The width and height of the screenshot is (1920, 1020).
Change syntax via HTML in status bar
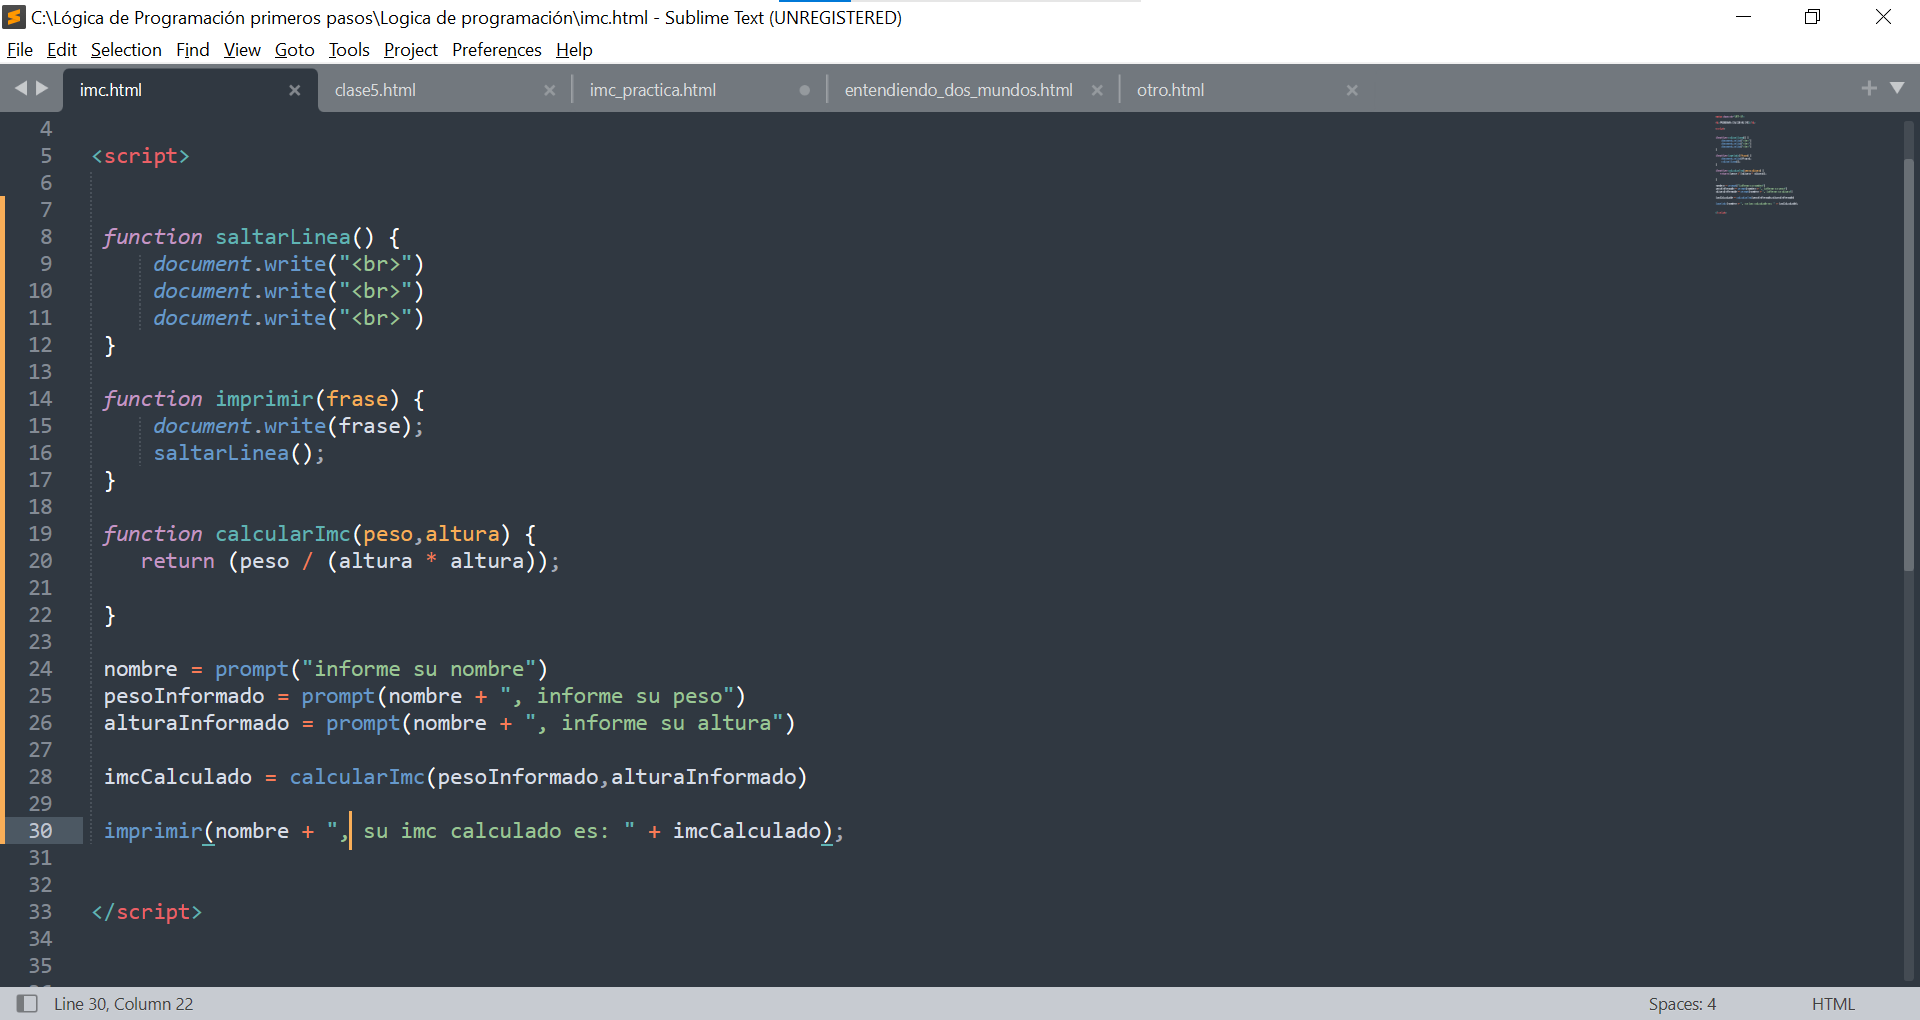click(x=1833, y=1004)
